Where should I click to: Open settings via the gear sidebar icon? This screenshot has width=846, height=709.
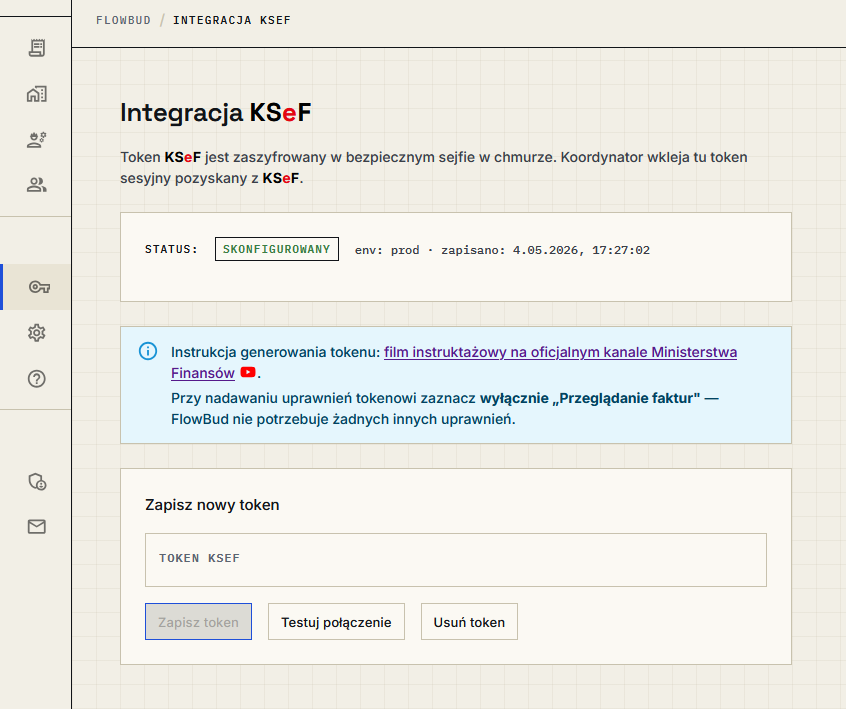click(x=37, y=333)
